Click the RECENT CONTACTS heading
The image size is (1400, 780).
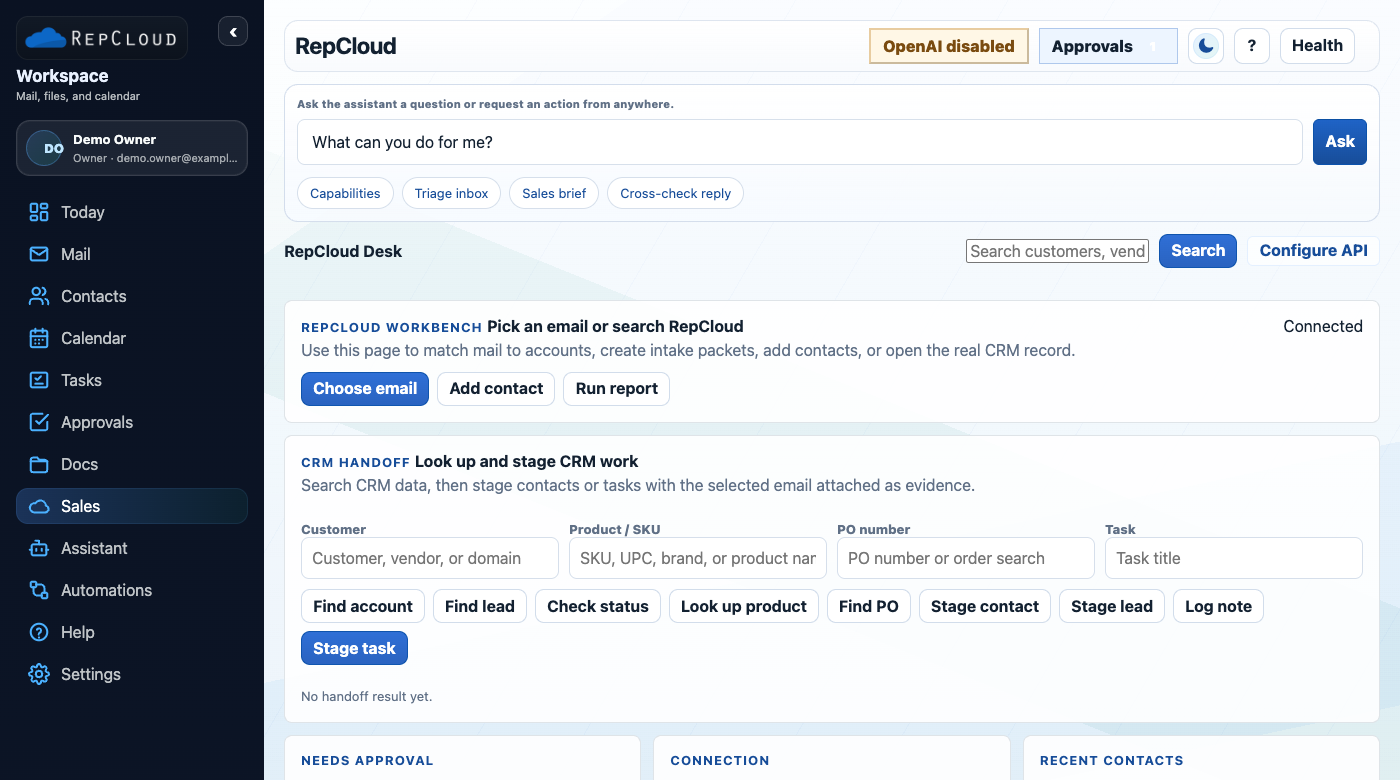pos(1112,761)
